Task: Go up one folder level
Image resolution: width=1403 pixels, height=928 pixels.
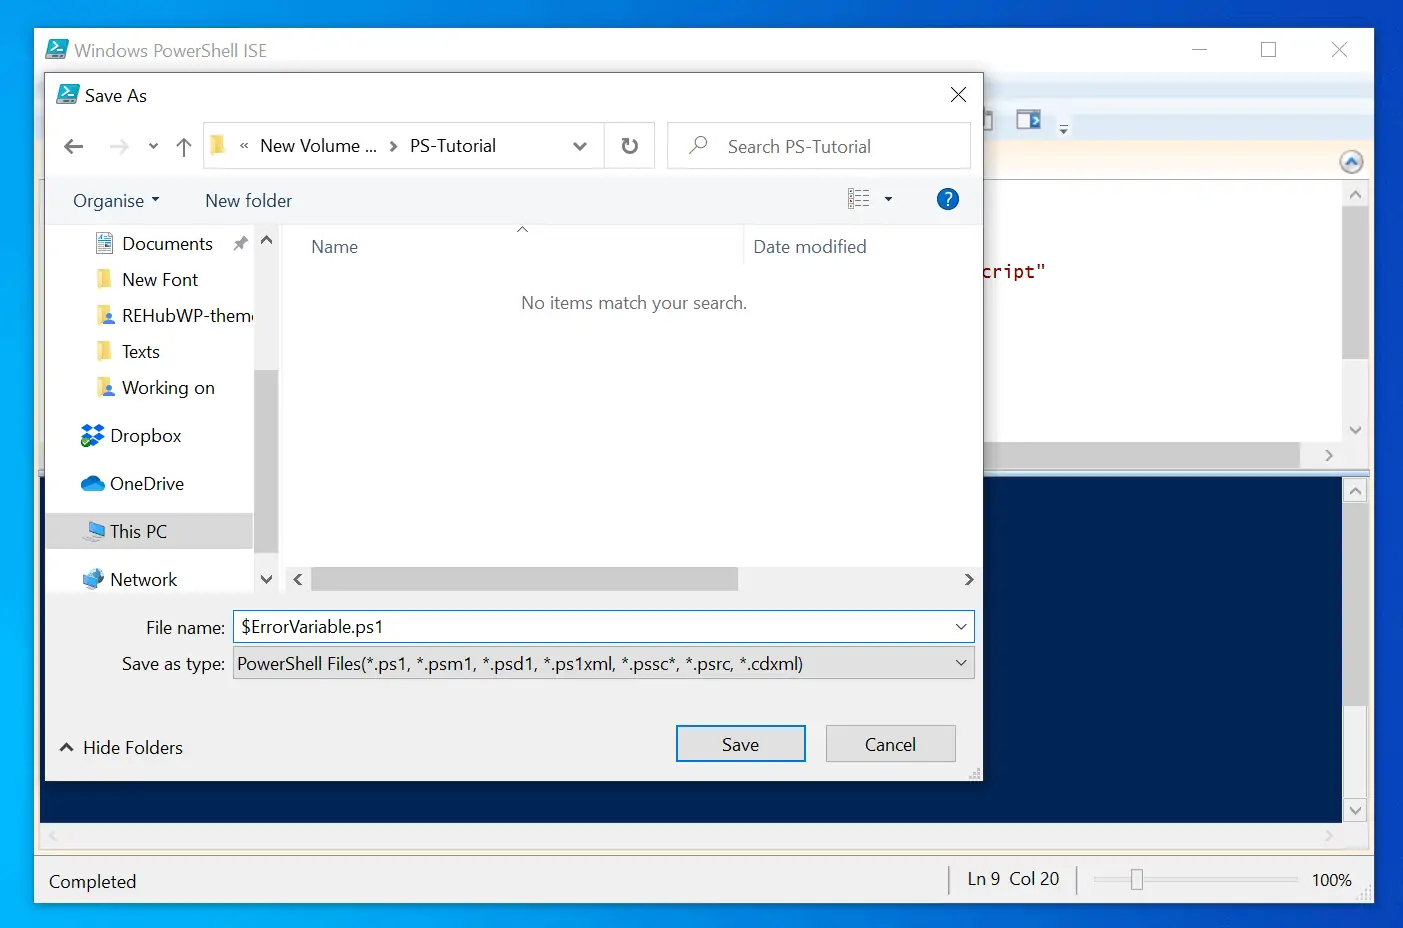Action: [184, 147]
